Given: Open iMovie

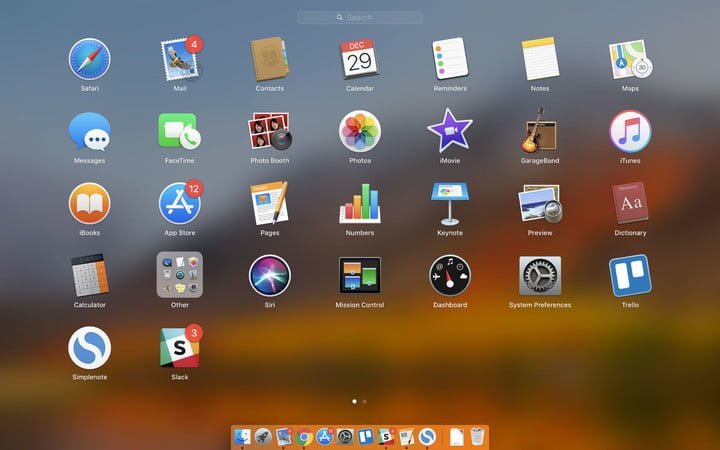Looking at the screenshot, I should (x=450, y=131).
